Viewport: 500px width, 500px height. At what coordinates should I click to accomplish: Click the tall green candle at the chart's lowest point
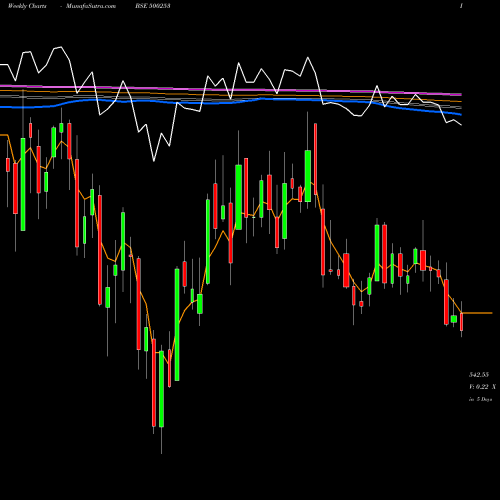pos(161,389)
